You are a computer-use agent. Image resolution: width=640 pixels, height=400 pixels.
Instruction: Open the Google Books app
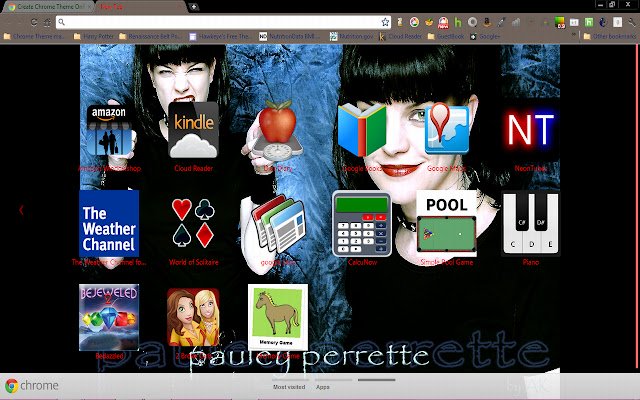[x=362, y=131]
